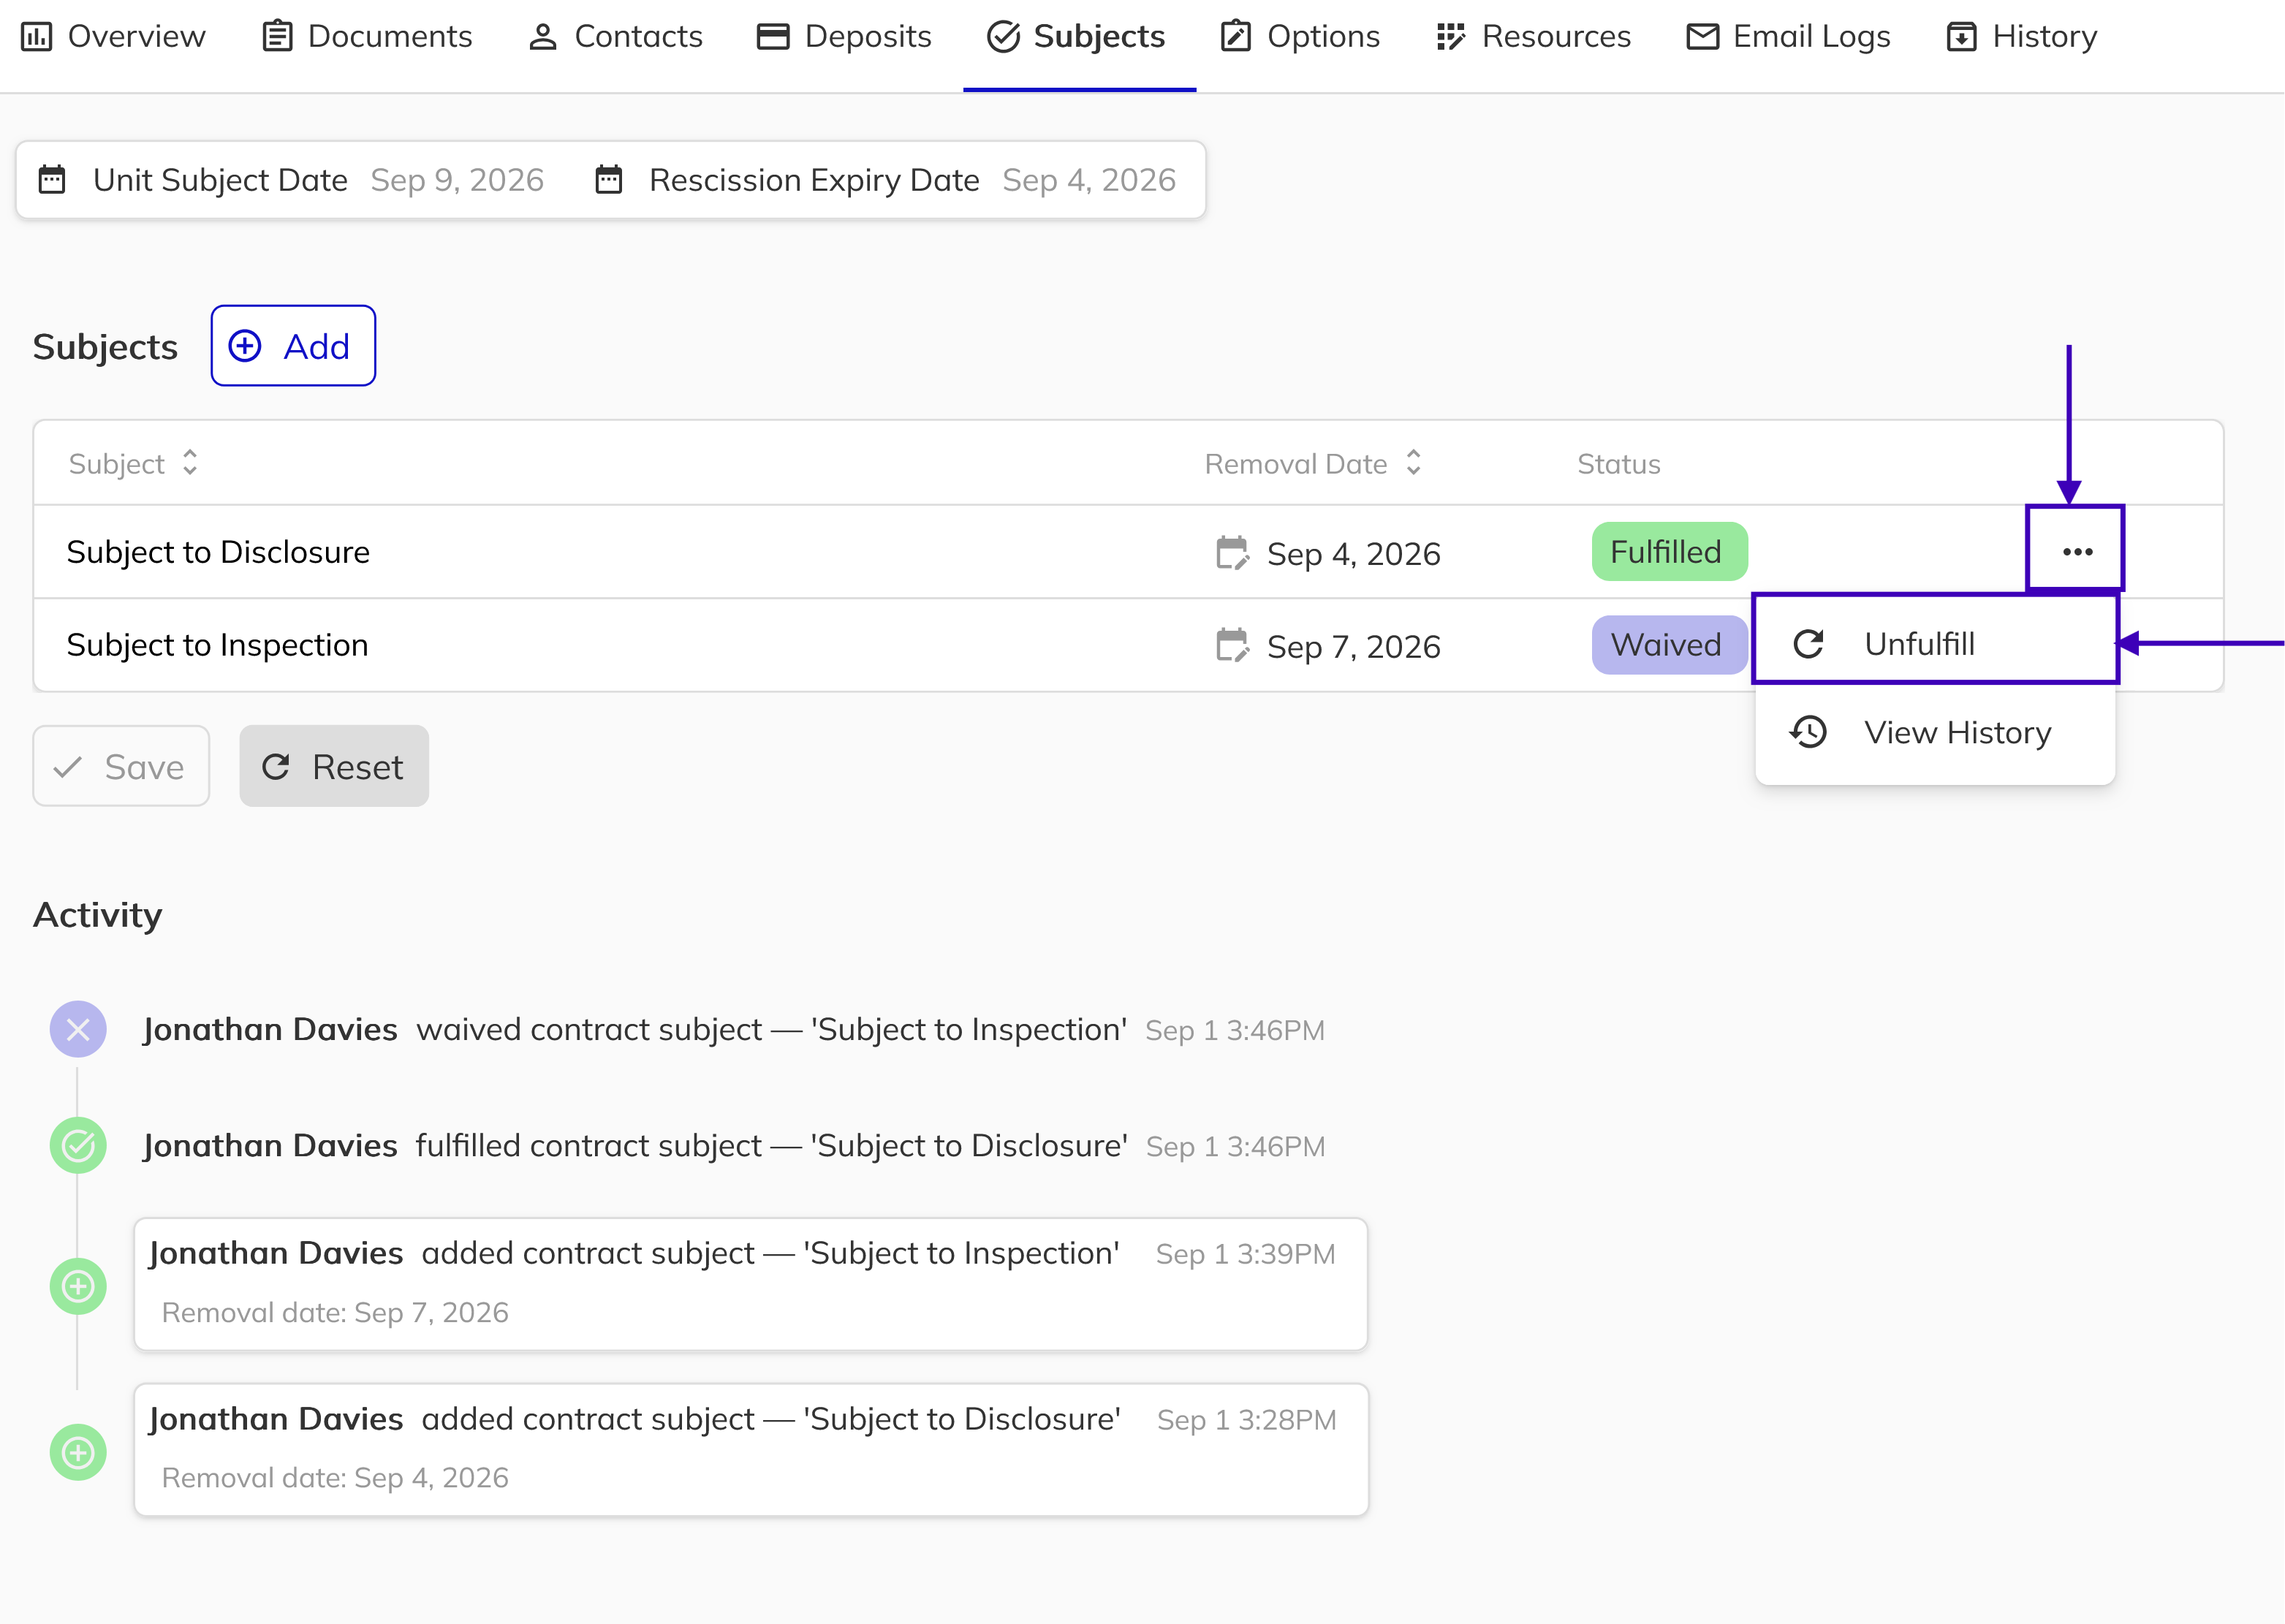Click the Activity section heading
2285x1624 pixels.
pyautogui.click(x=98, y=915)
